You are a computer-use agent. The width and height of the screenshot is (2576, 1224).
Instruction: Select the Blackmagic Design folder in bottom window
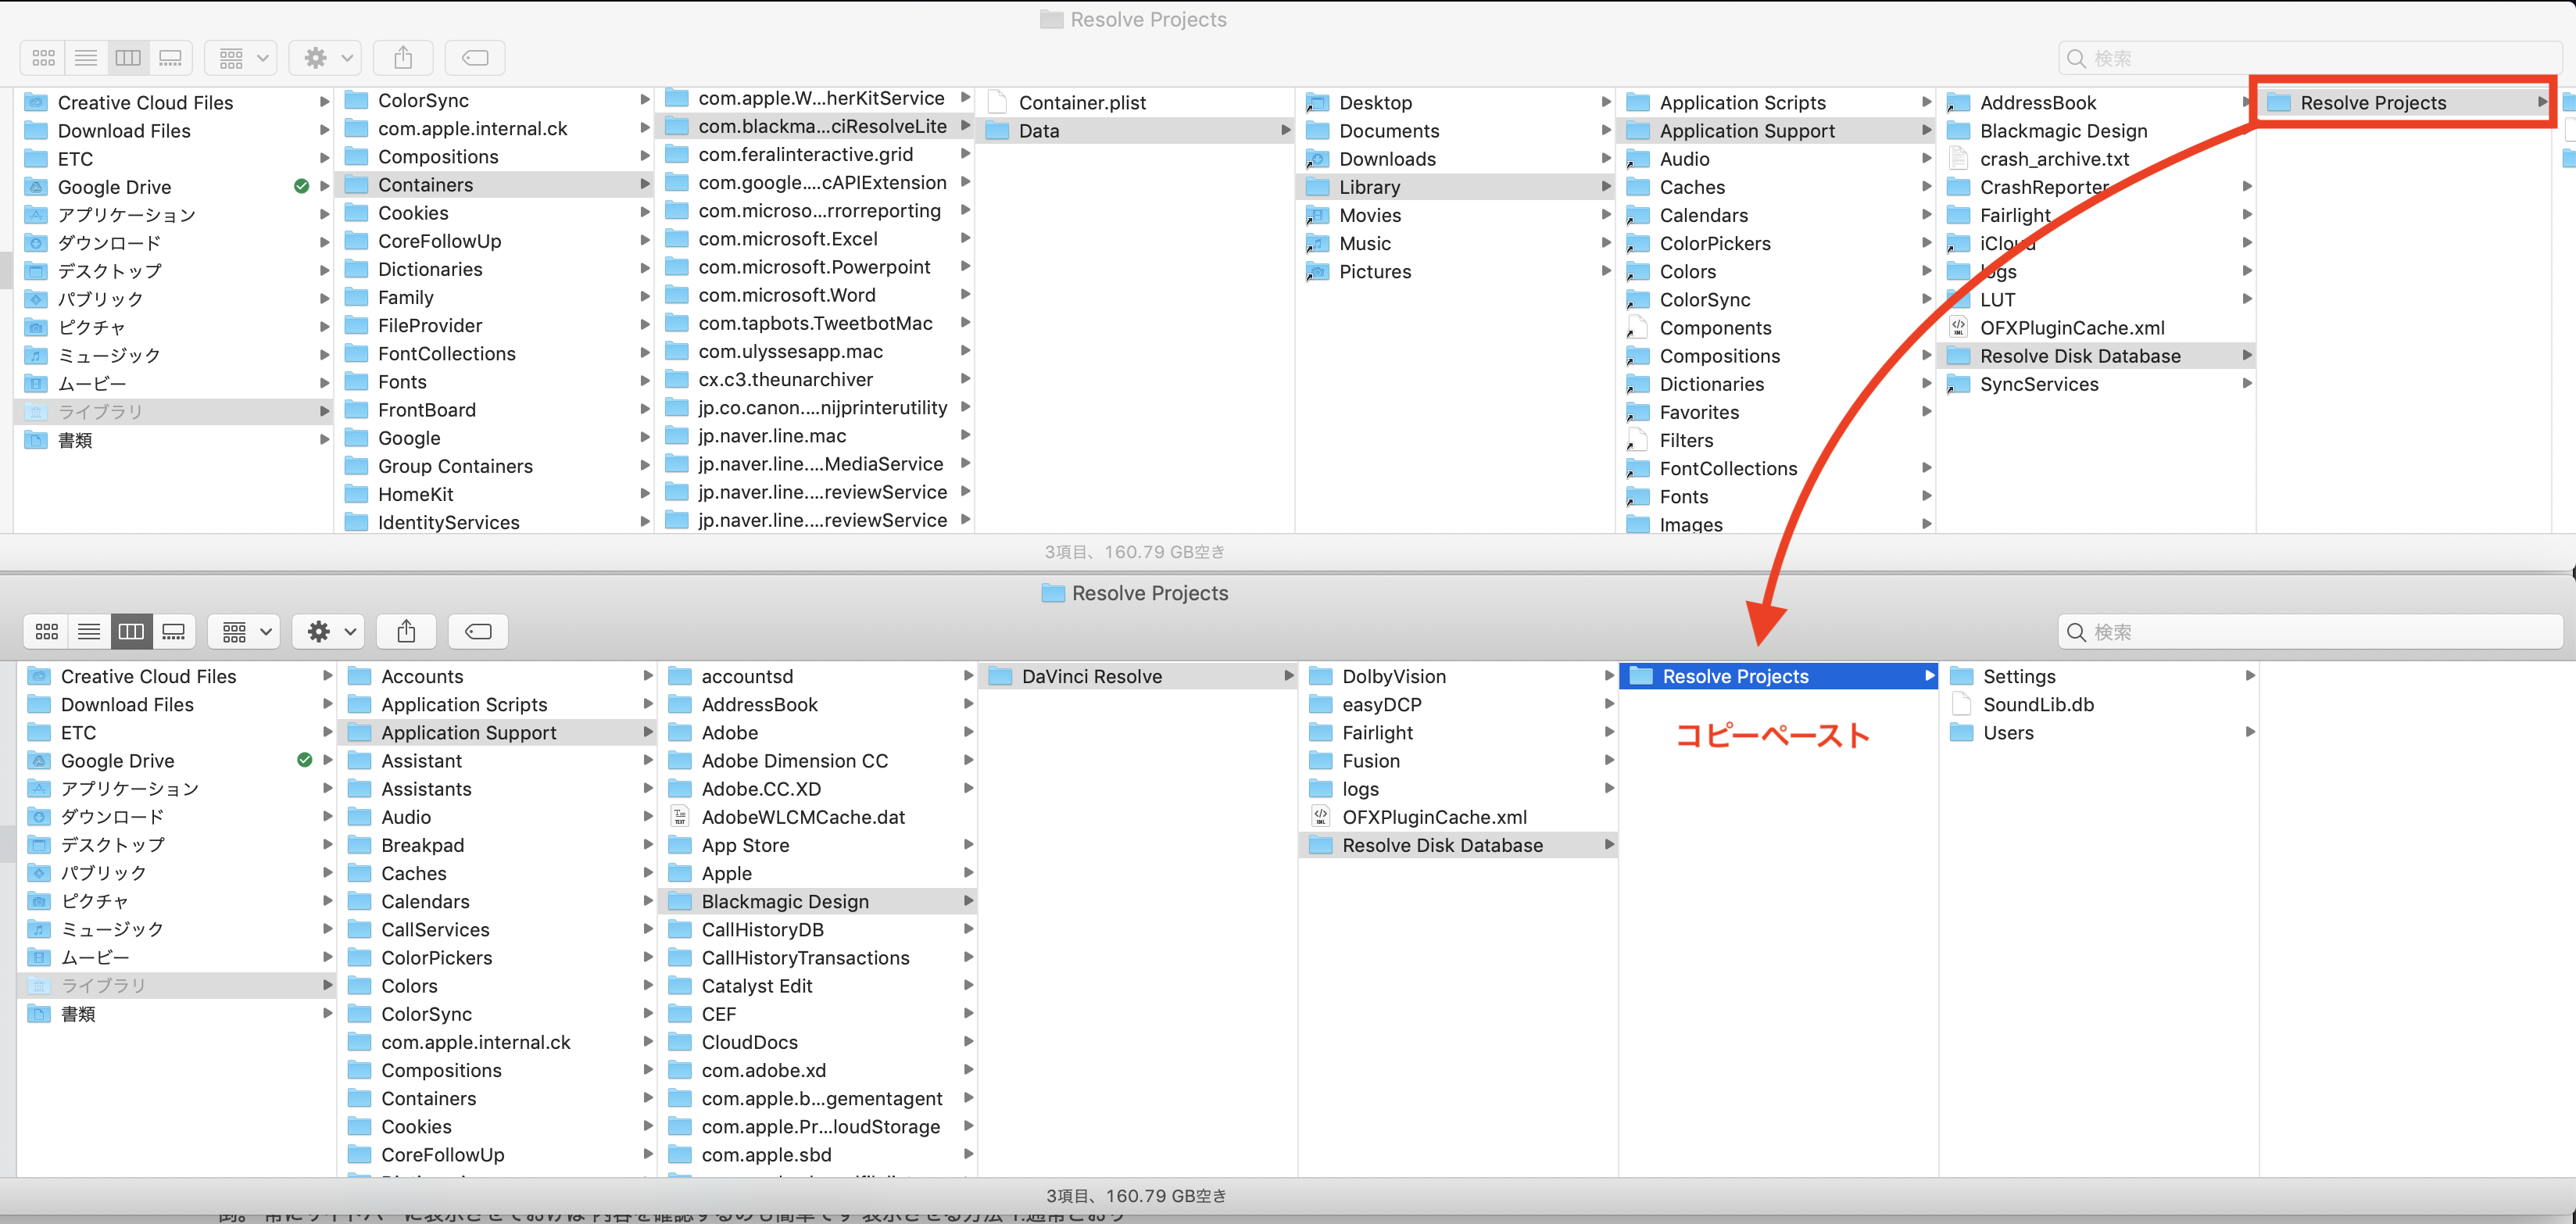pos(785,901)
